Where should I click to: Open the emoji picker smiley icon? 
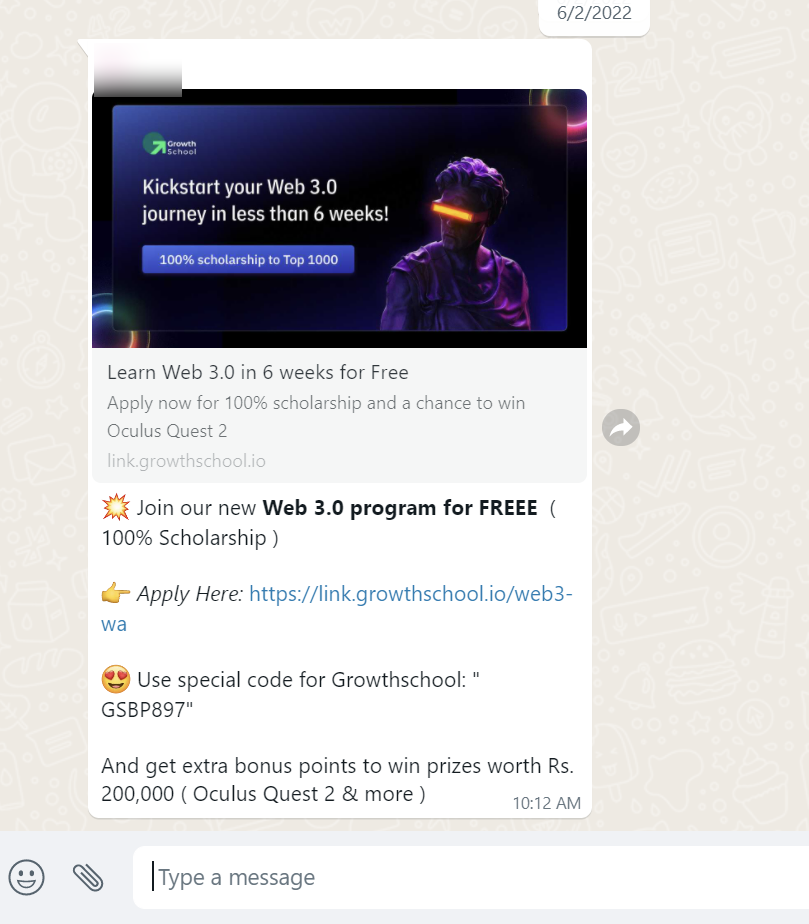[26, 877]
